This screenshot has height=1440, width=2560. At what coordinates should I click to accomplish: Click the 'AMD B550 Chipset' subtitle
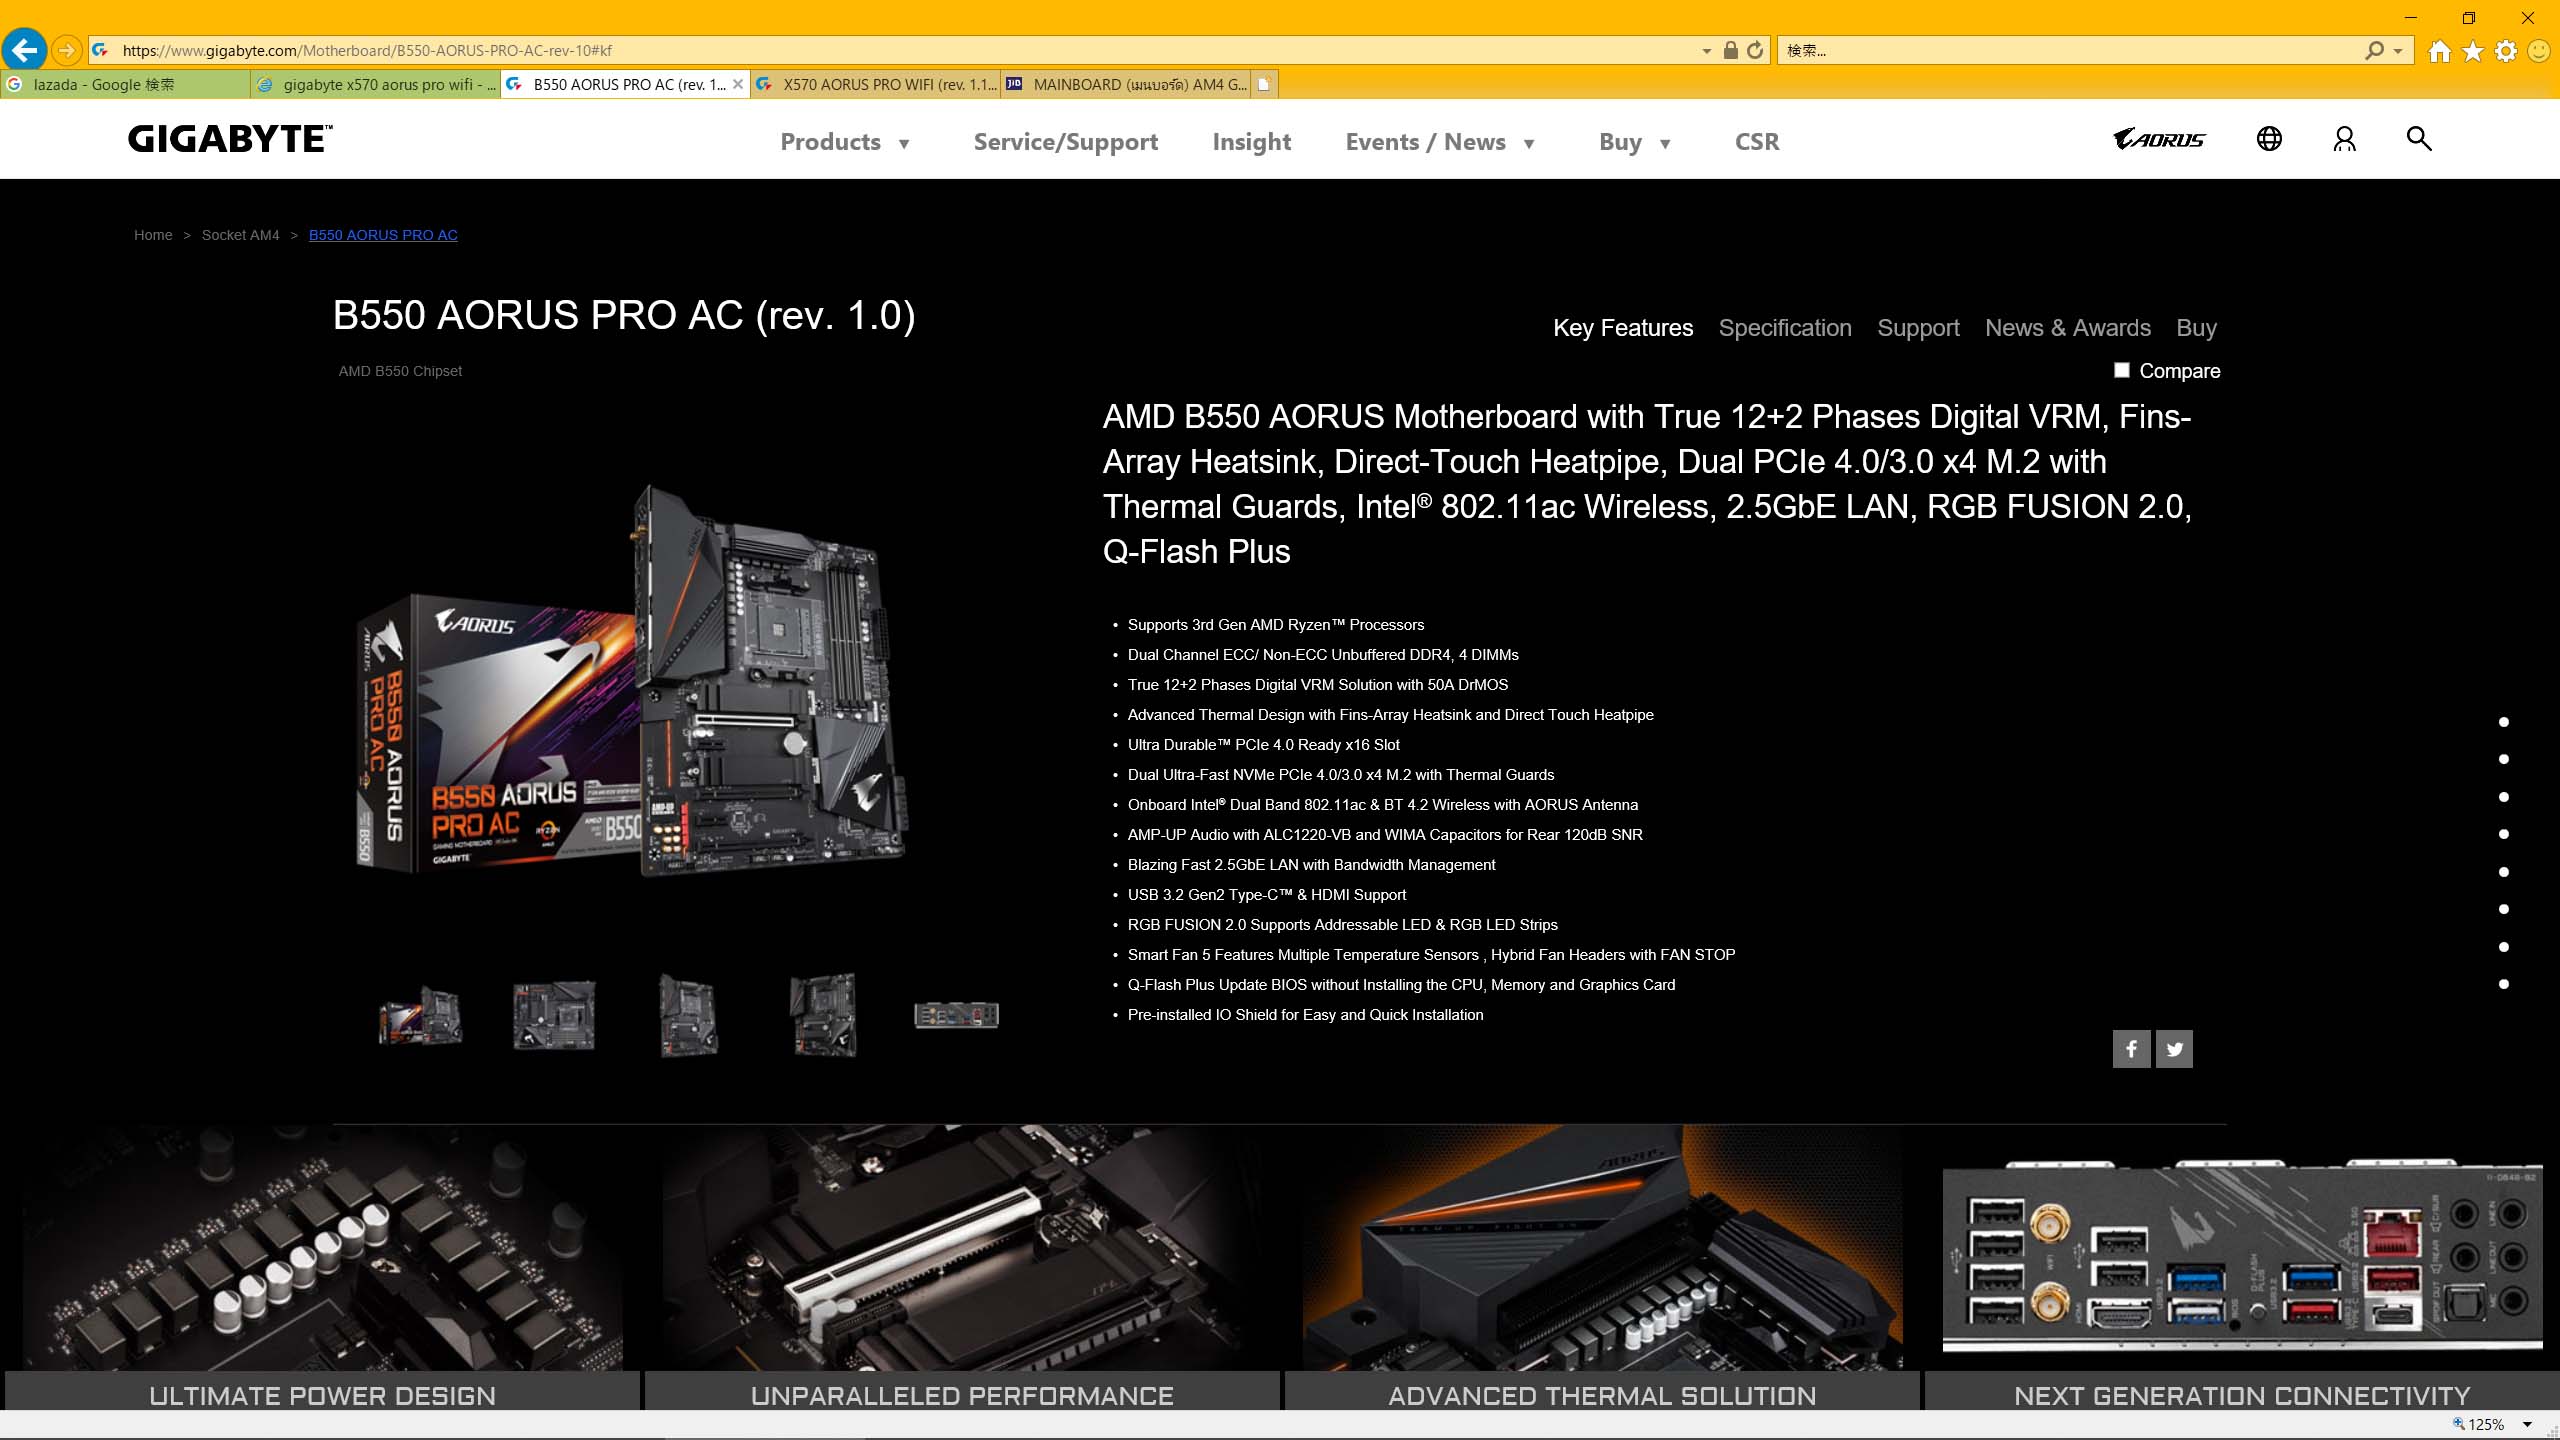pyautogui.click(x=400, y=371)
